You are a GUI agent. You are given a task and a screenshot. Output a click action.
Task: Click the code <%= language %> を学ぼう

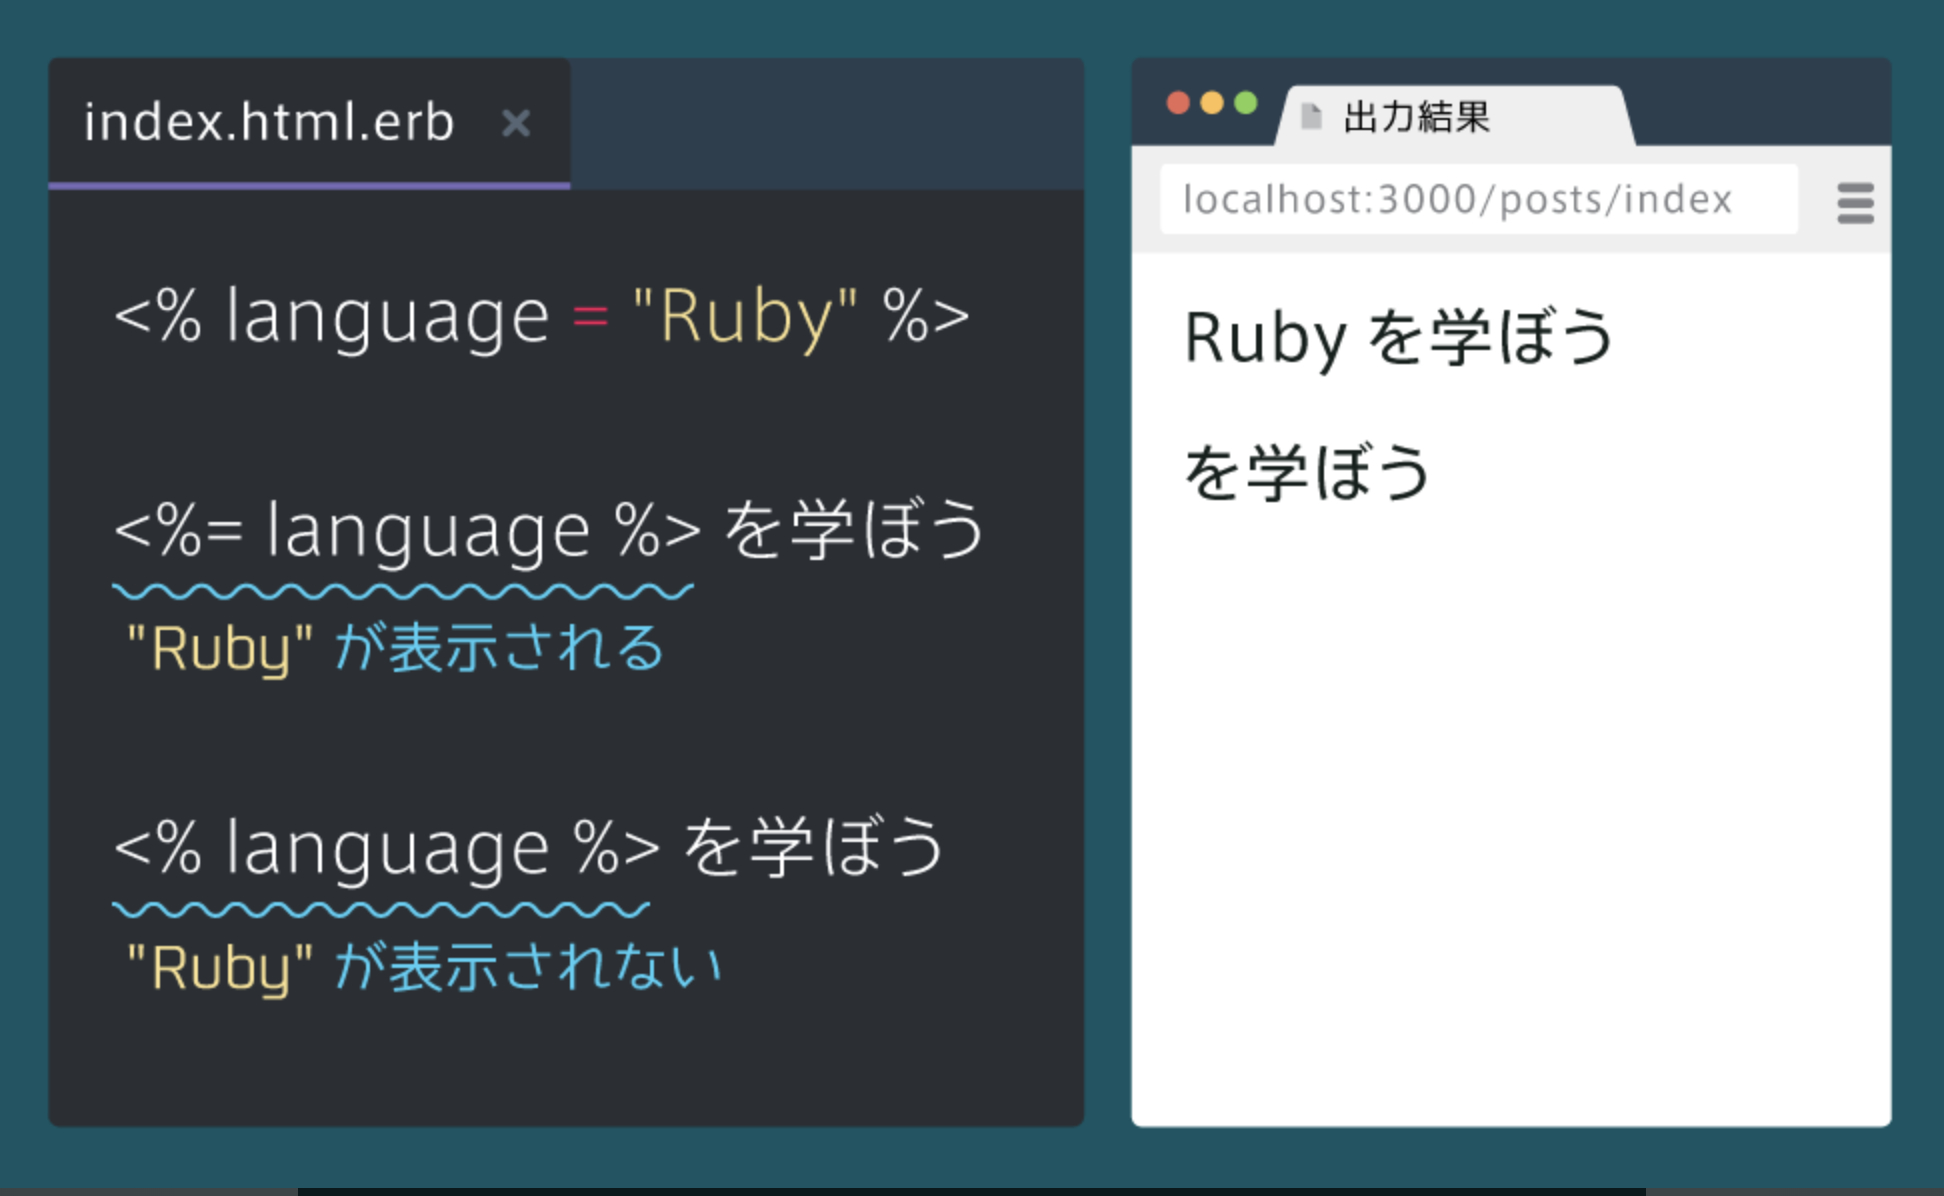pos(550,531)
